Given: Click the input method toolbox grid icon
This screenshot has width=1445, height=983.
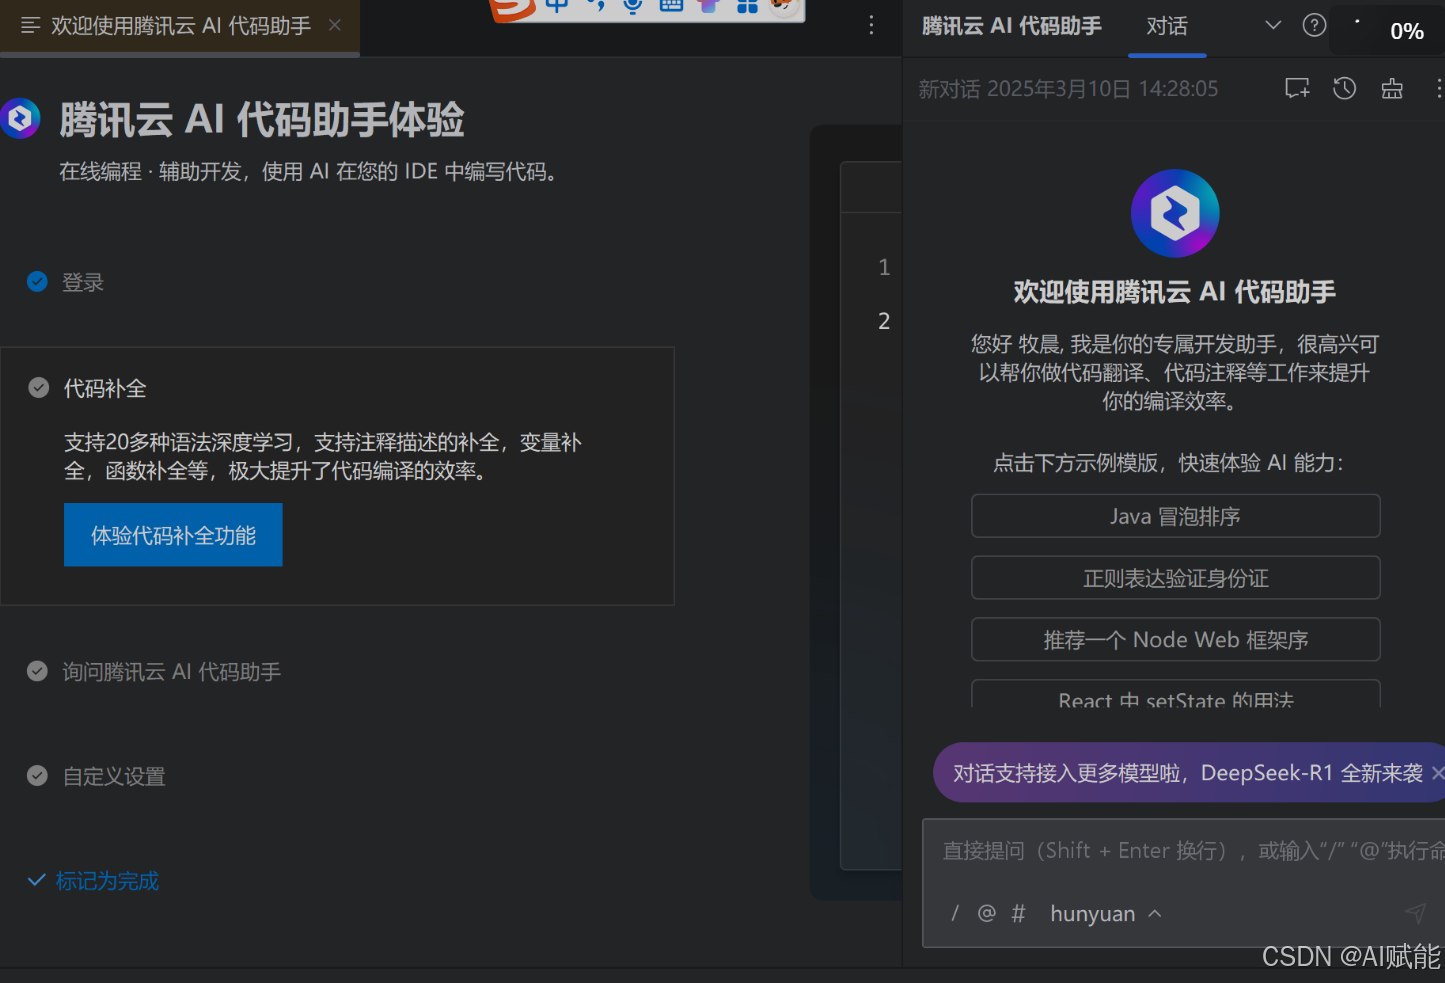Looking at the screenshot, I should 747,6.
